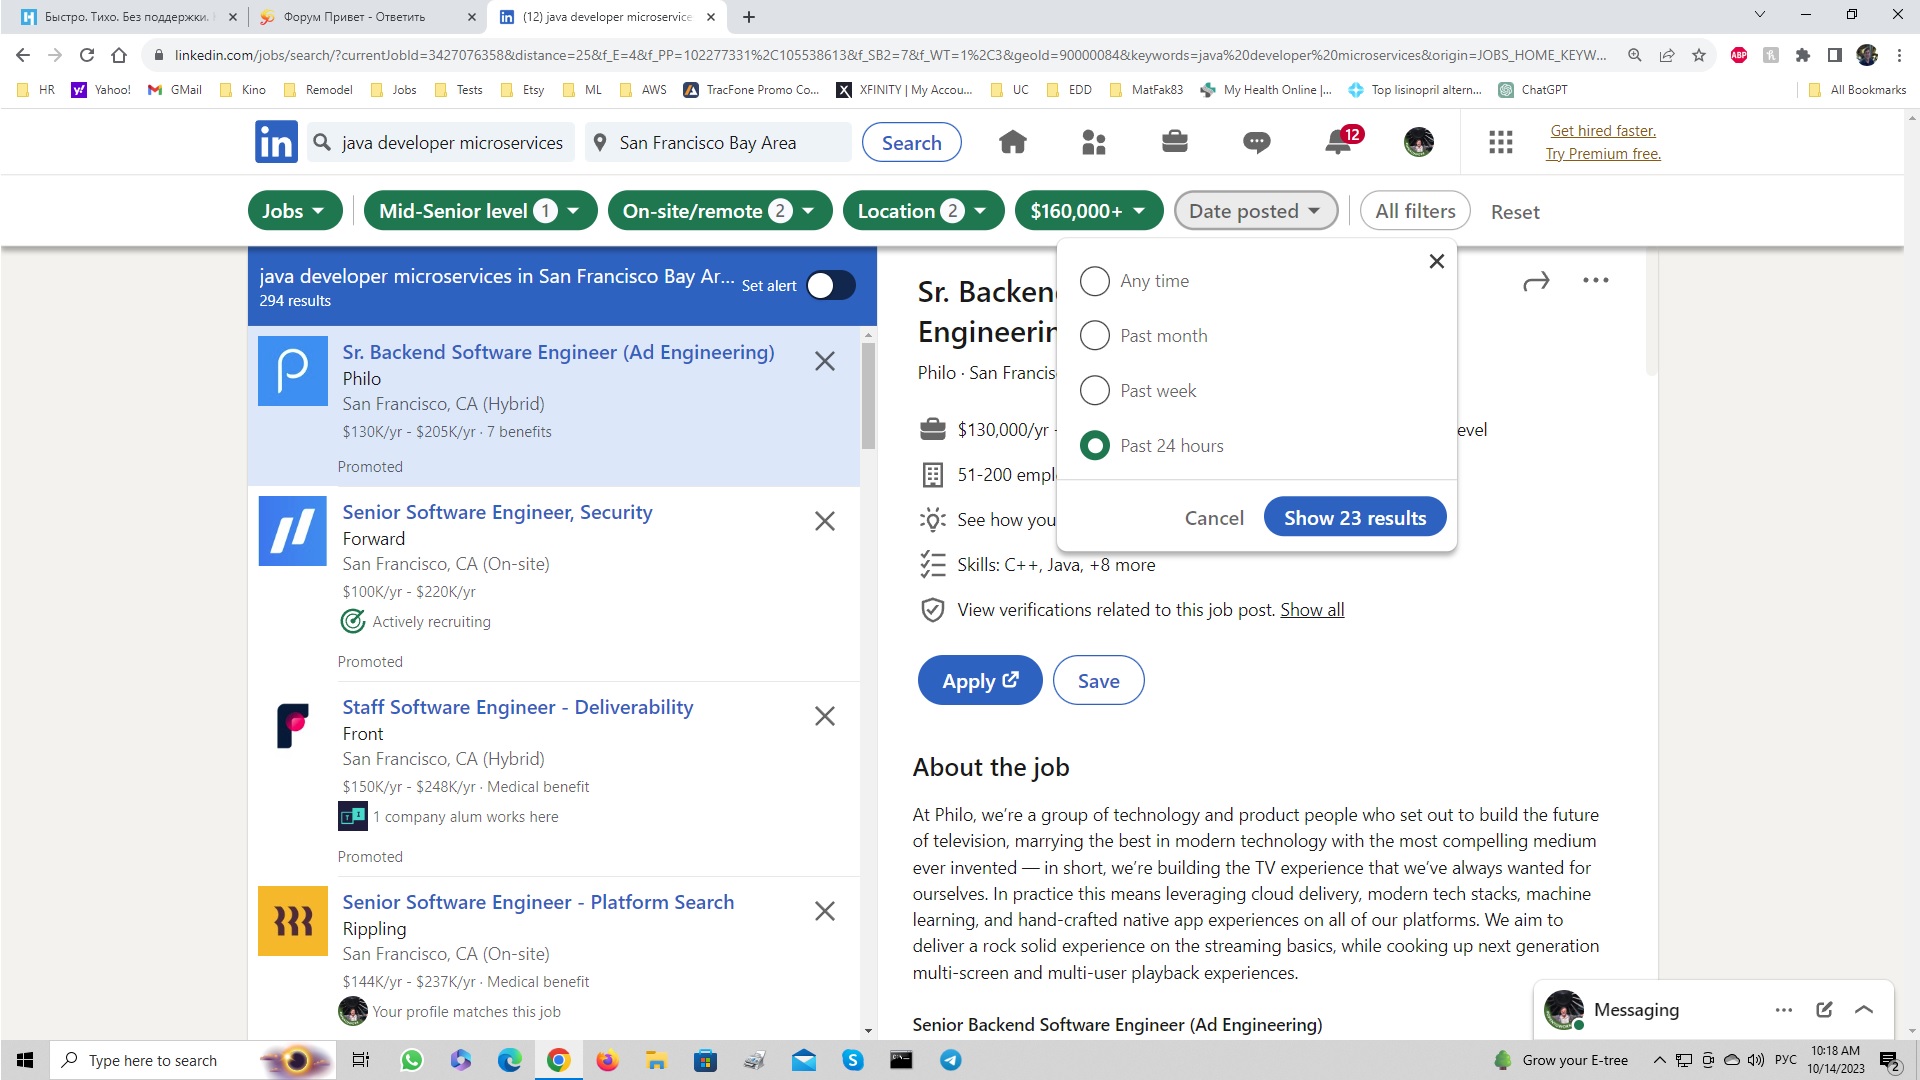
Task: Open LinkedIn Home icon
Action: (x=1012, y=142)
